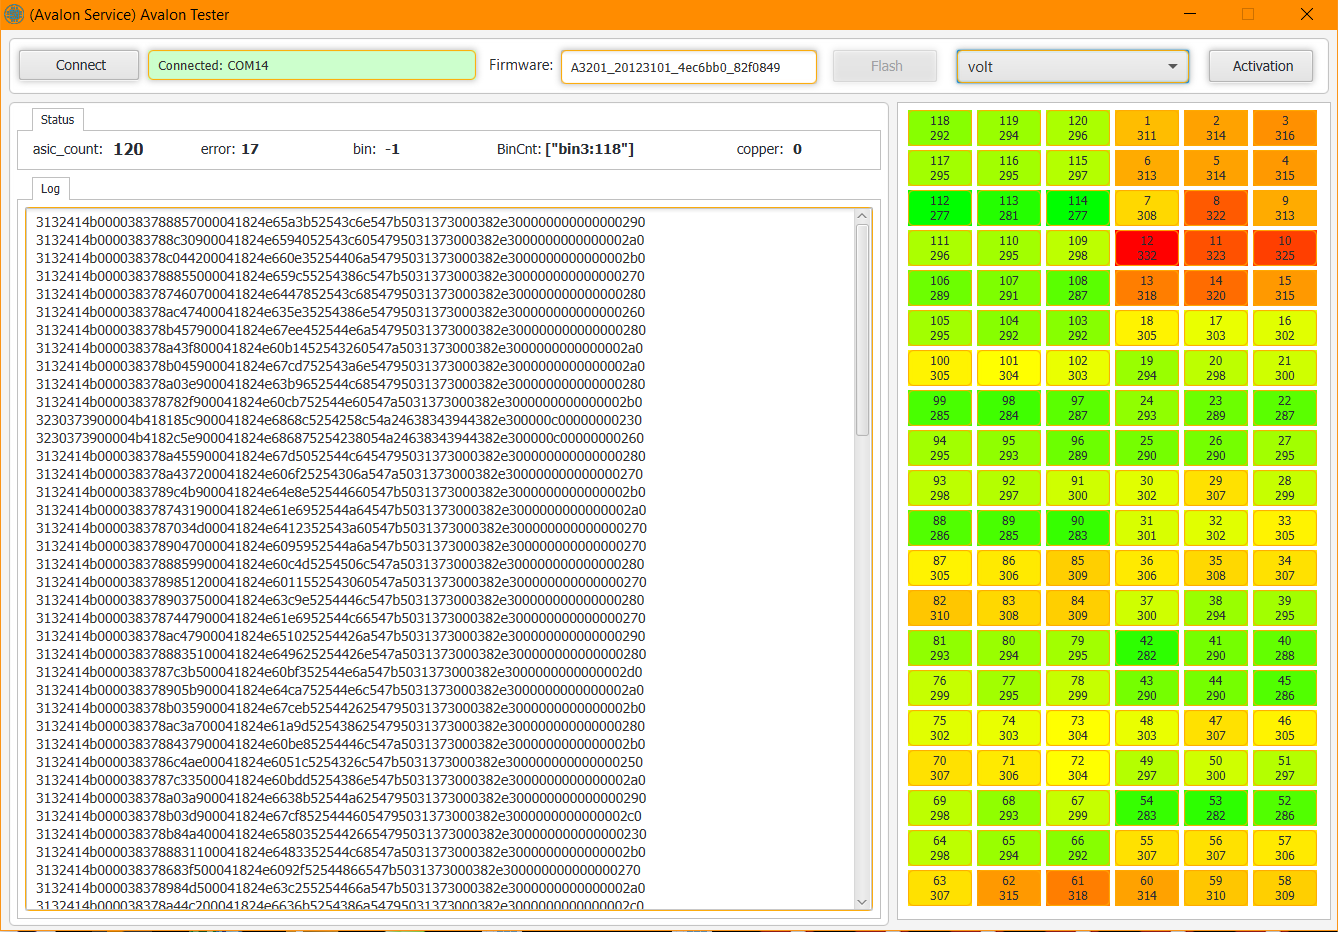Switch to the Log tab
The image size is (1338, 932).
[50, 188]
